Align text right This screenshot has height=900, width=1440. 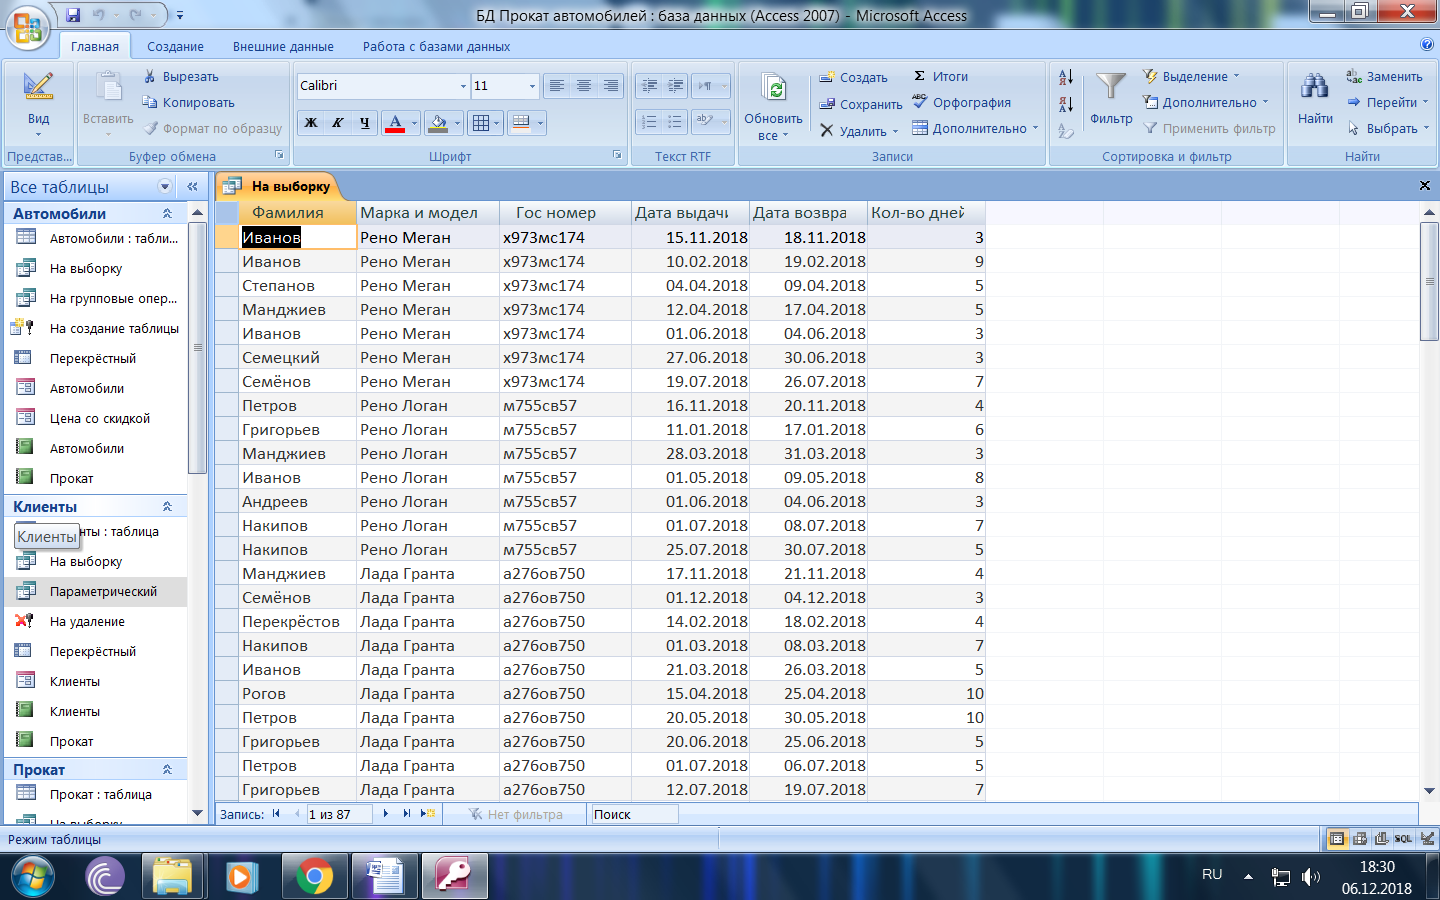[x=611, y=86]
